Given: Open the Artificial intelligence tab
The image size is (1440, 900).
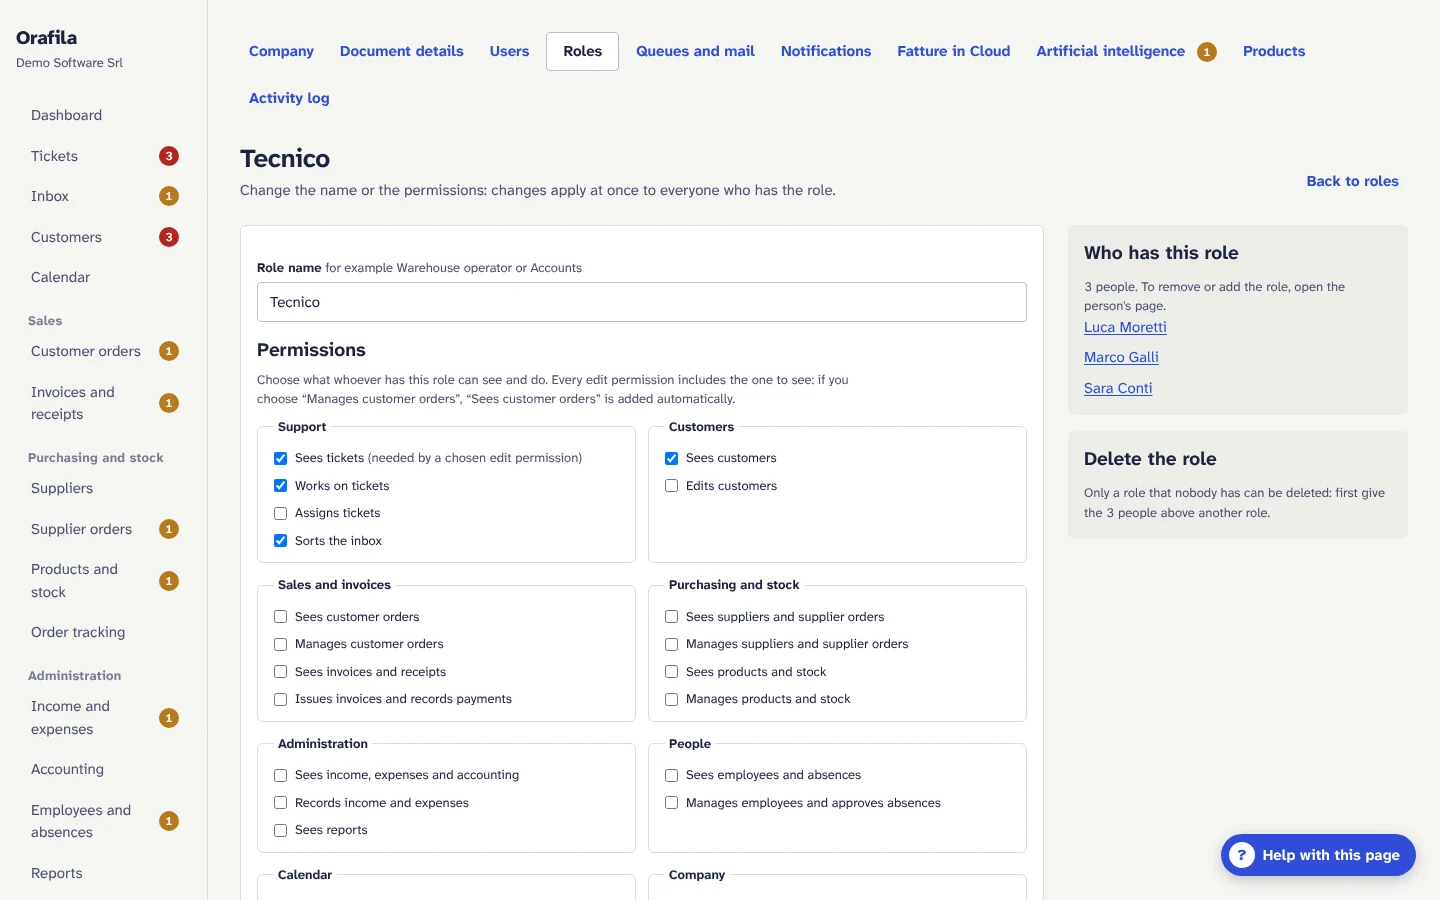Looking at the screenshot, I should point(1126,51).
